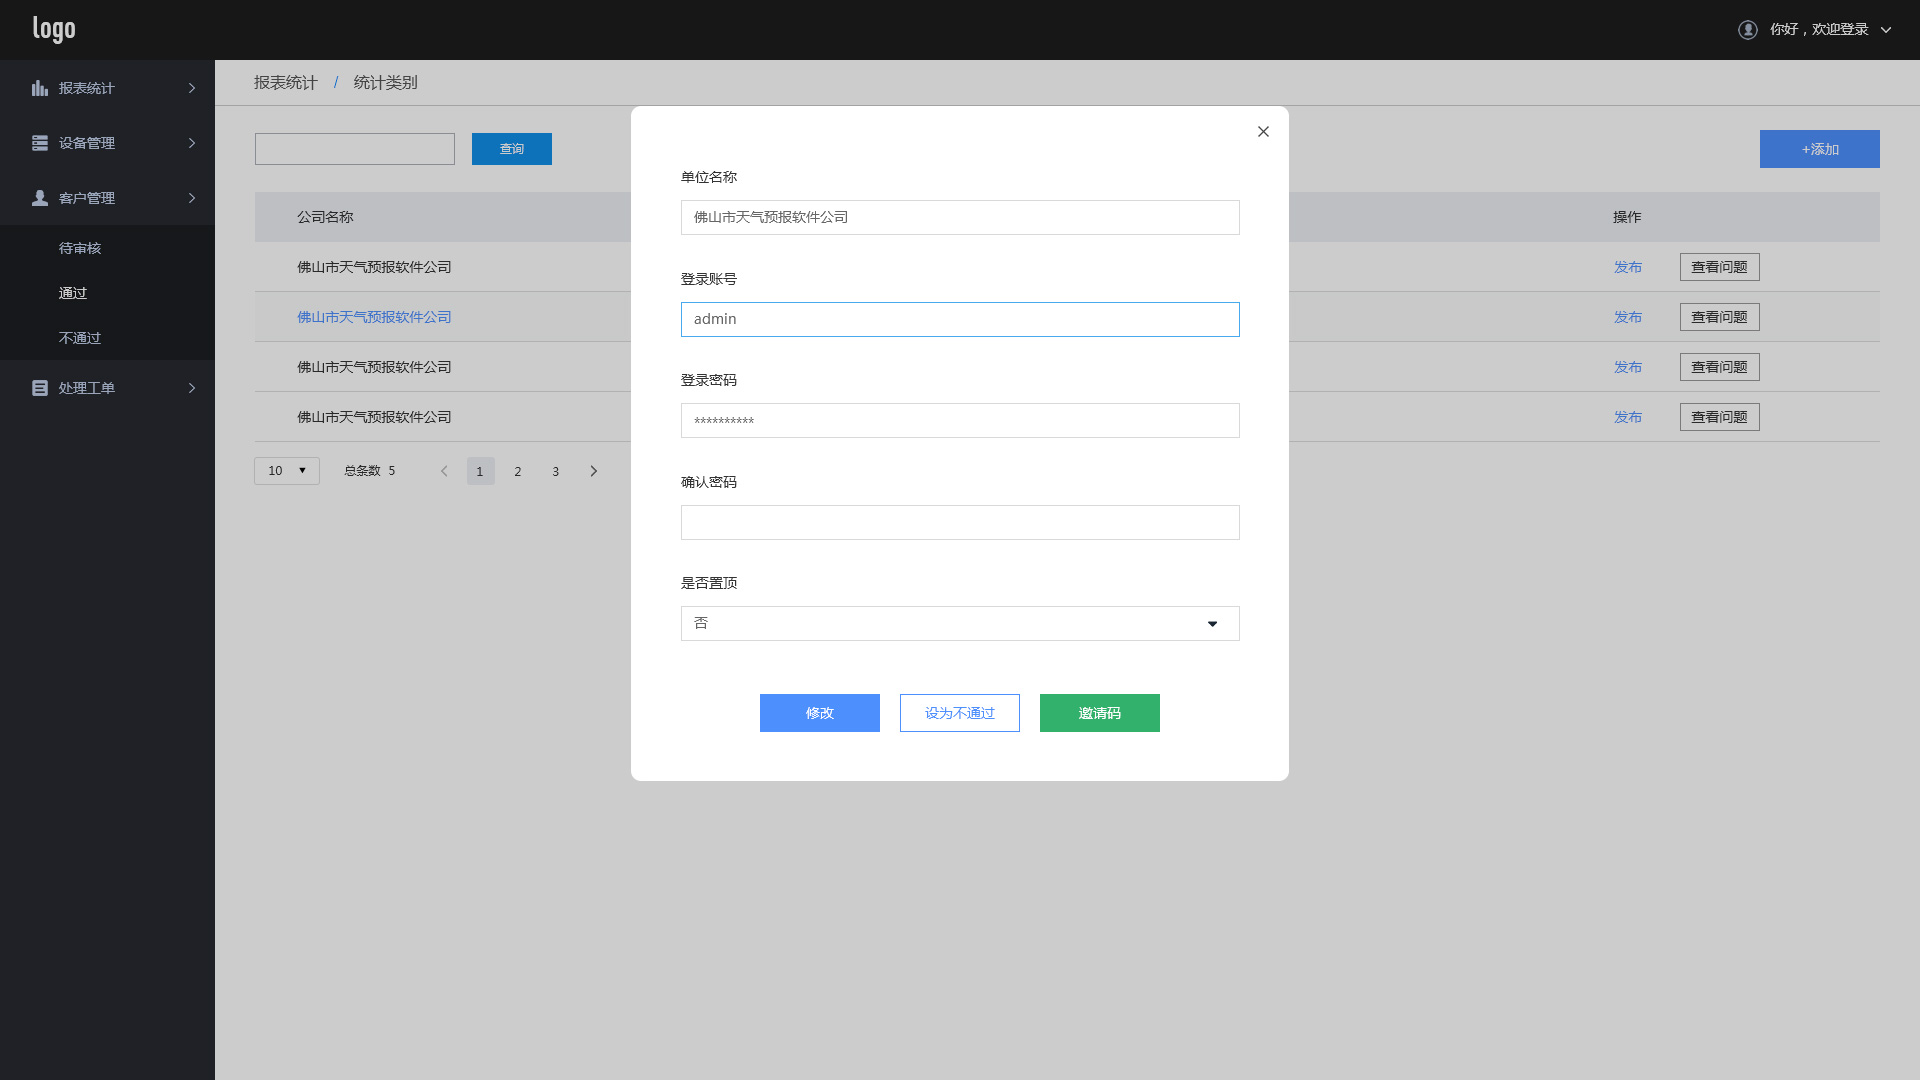Click the 登录账号 field containing admin

pyautogui.click(x=959, y=320)
